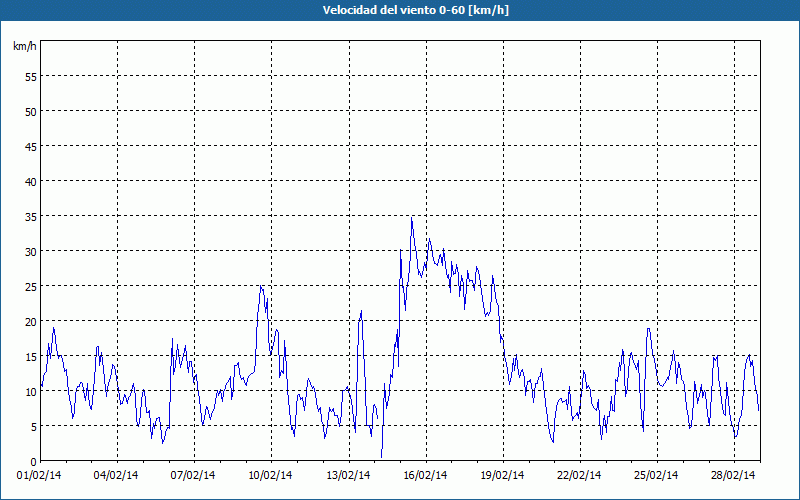Click the date label 25/02/14
The width and height of the screenshot is (800, 500).
tap(656, 476)
